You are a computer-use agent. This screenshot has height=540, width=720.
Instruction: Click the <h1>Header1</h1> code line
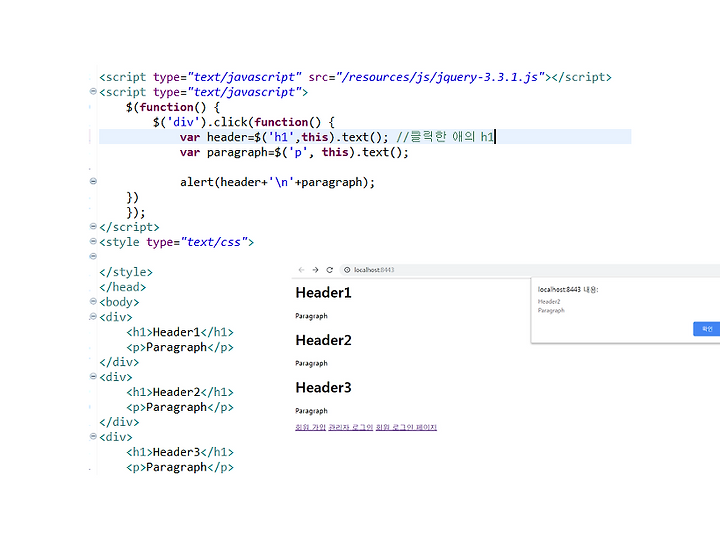coord(180,332)
